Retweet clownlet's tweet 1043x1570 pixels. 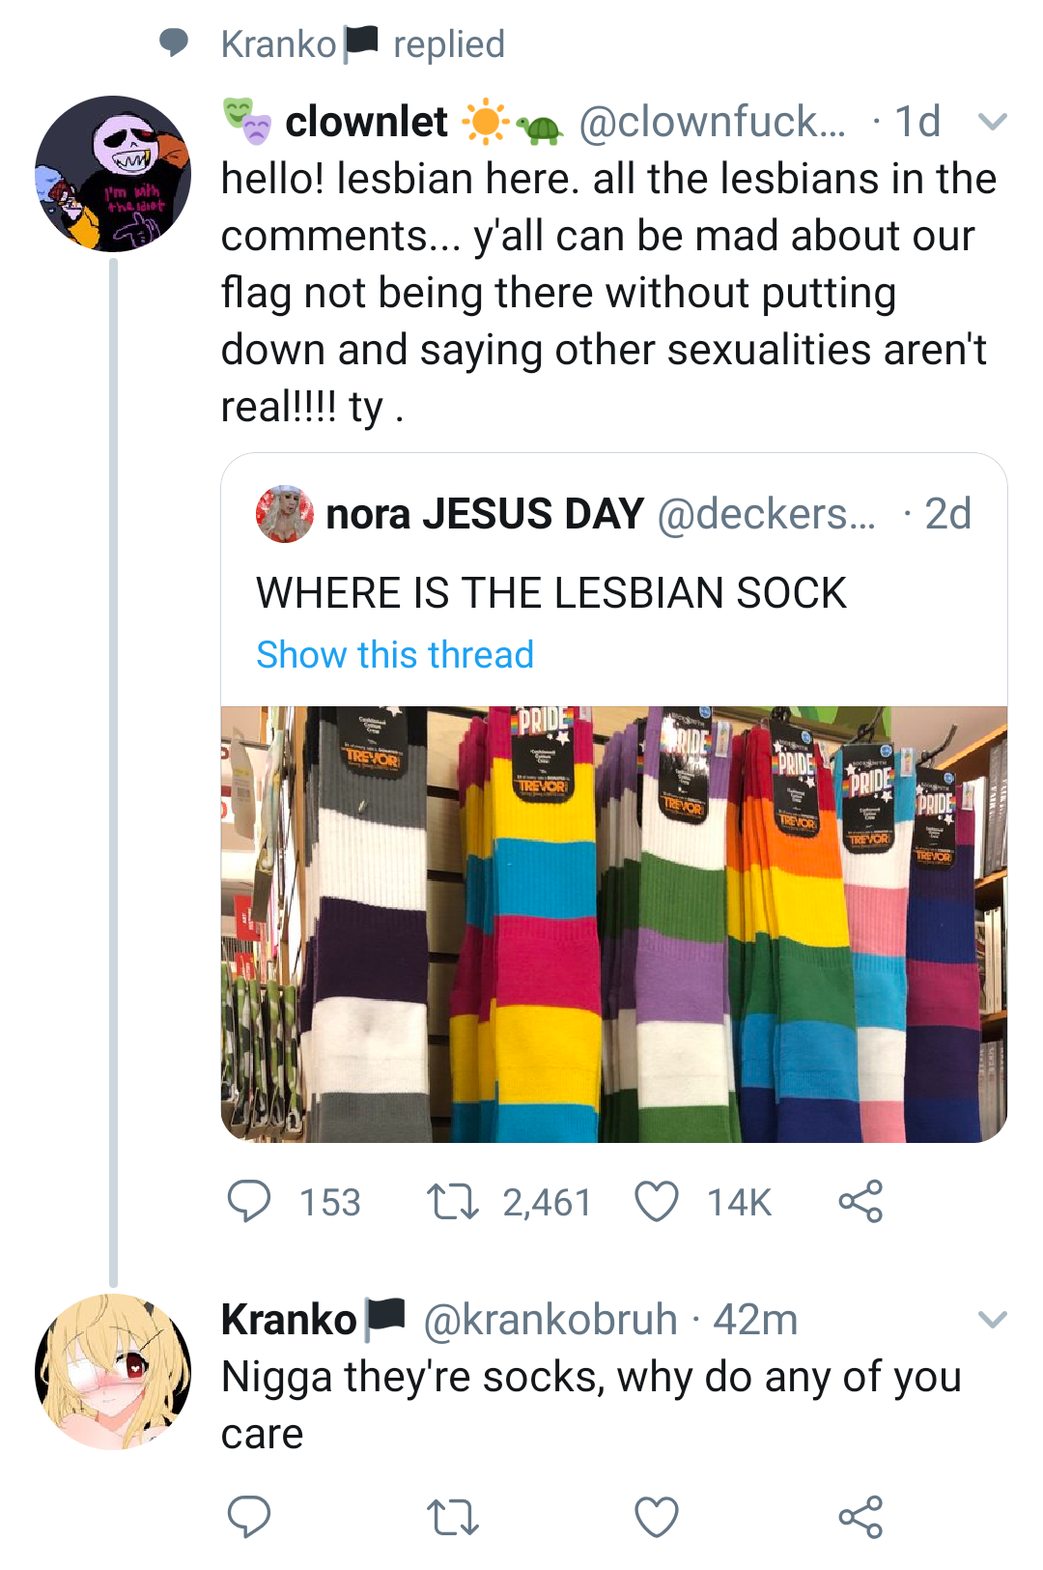click(452, 1201)
